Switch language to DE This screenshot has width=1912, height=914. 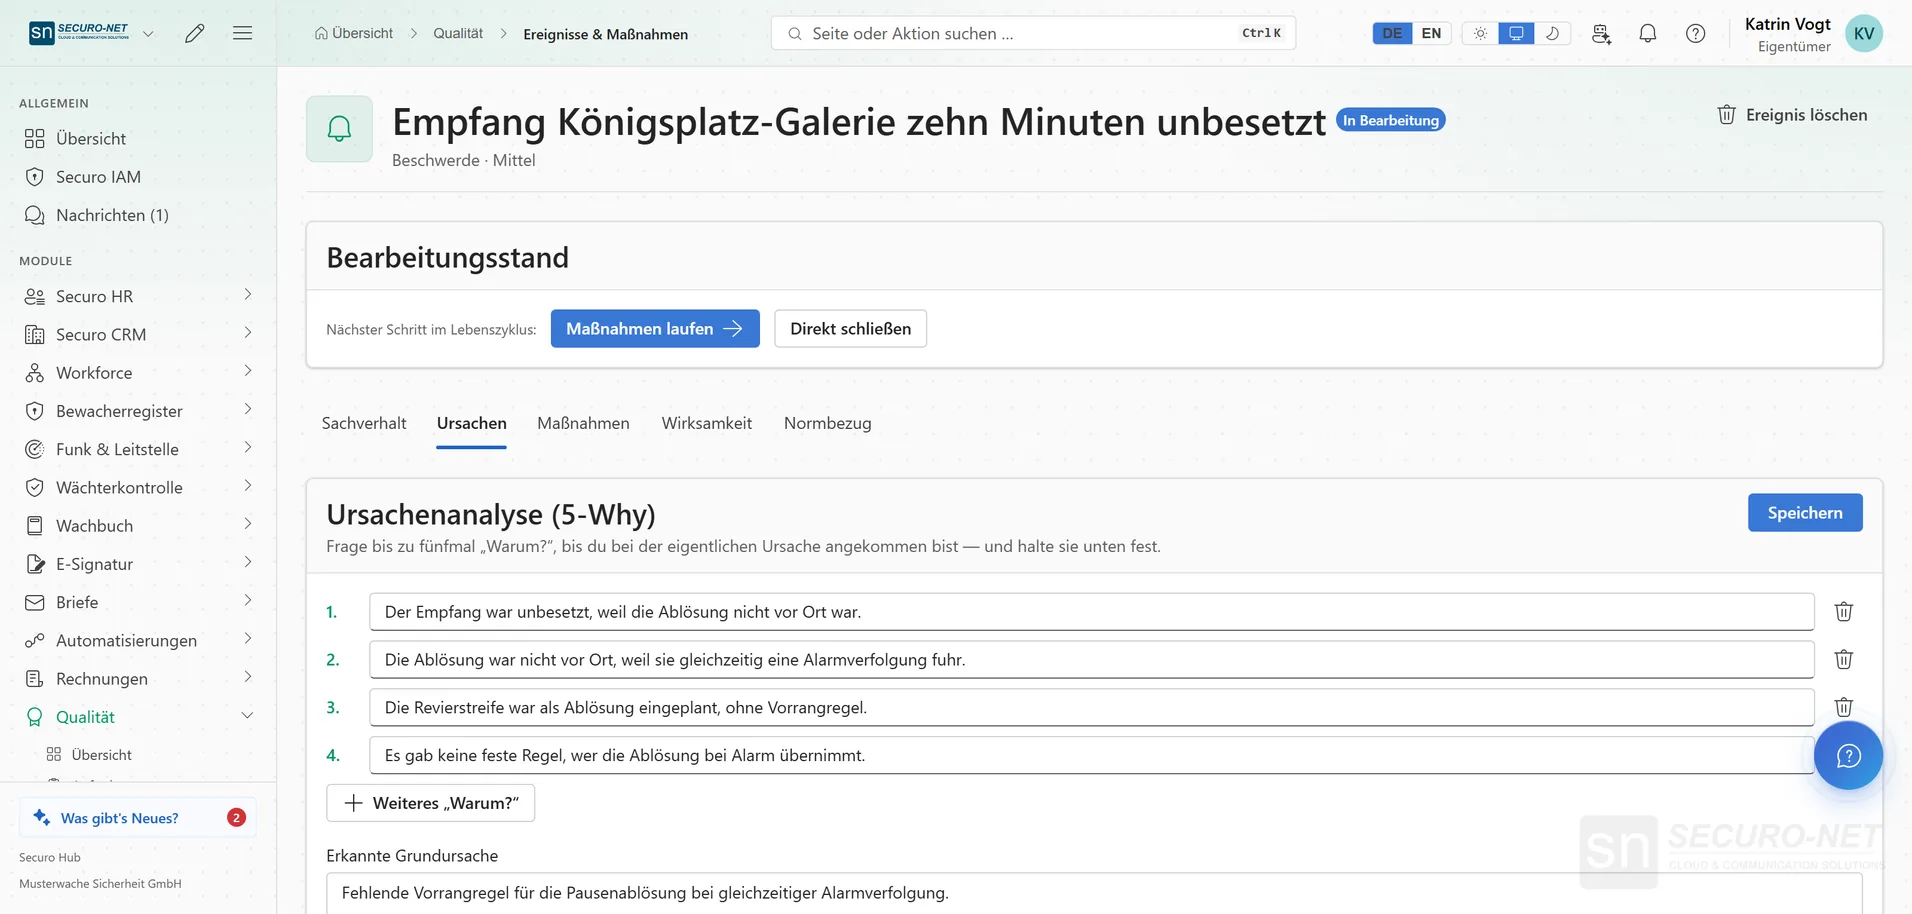point(1392,33)
